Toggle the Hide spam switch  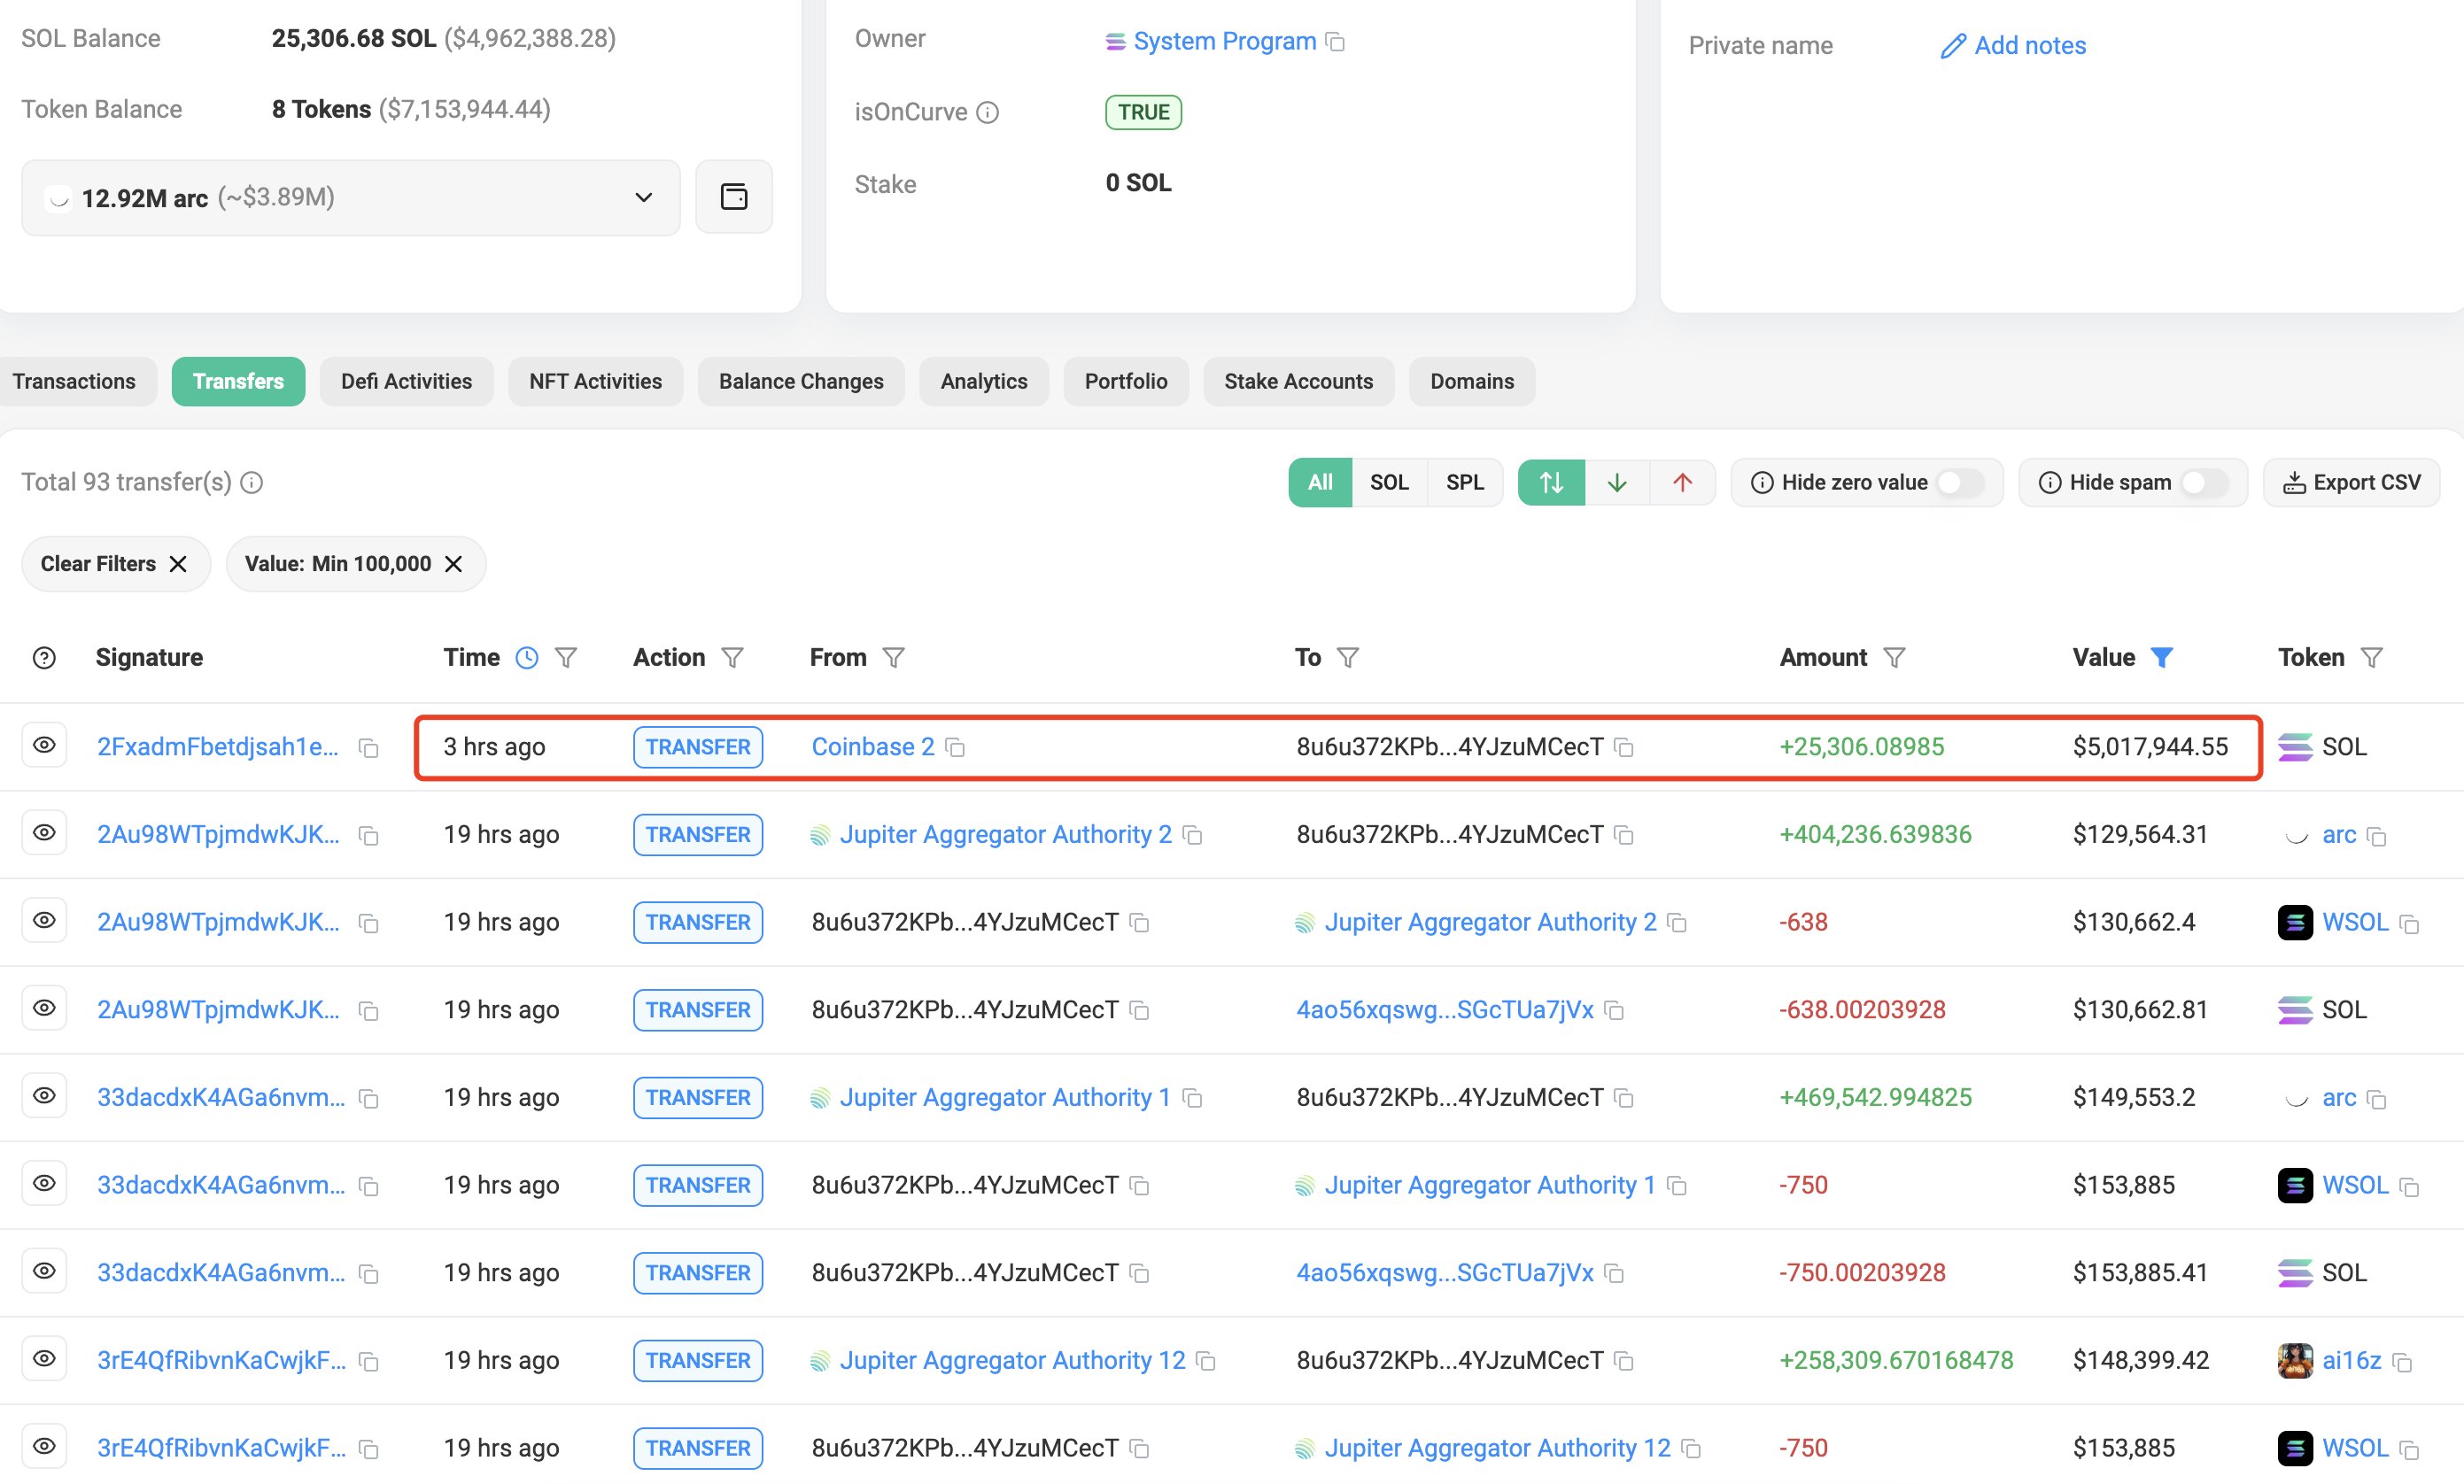coord(2205,483)
